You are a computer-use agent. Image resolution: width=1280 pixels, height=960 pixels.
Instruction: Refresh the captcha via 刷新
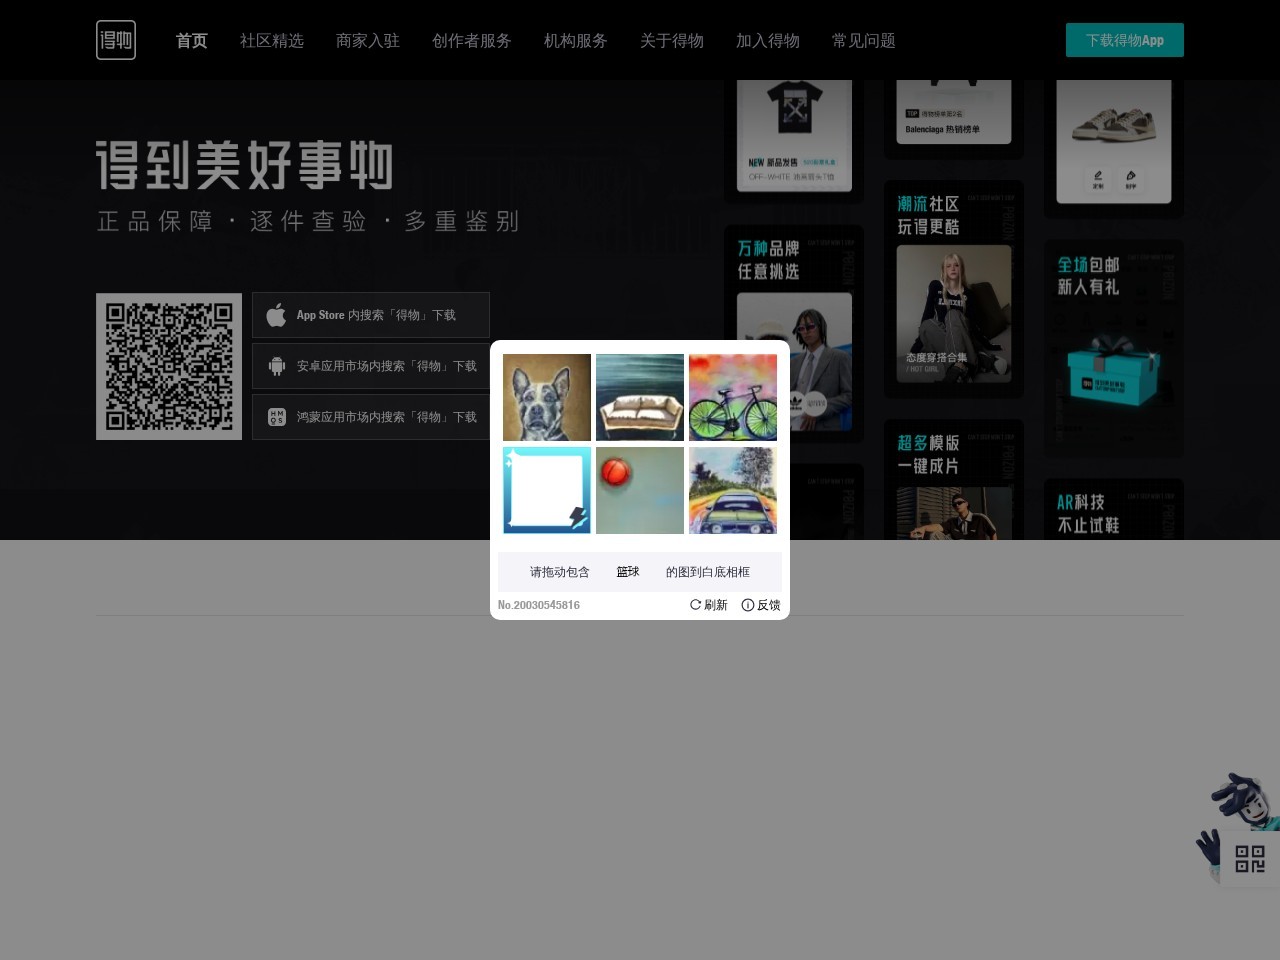708,605
